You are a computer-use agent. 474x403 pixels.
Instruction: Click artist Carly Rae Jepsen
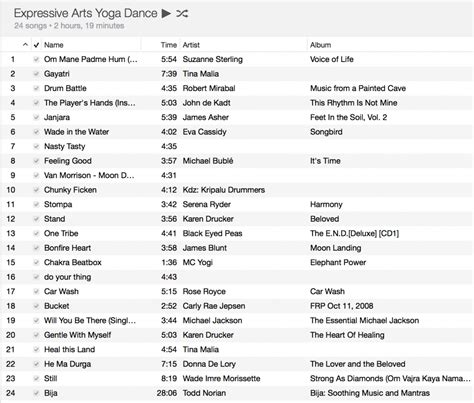214,306
